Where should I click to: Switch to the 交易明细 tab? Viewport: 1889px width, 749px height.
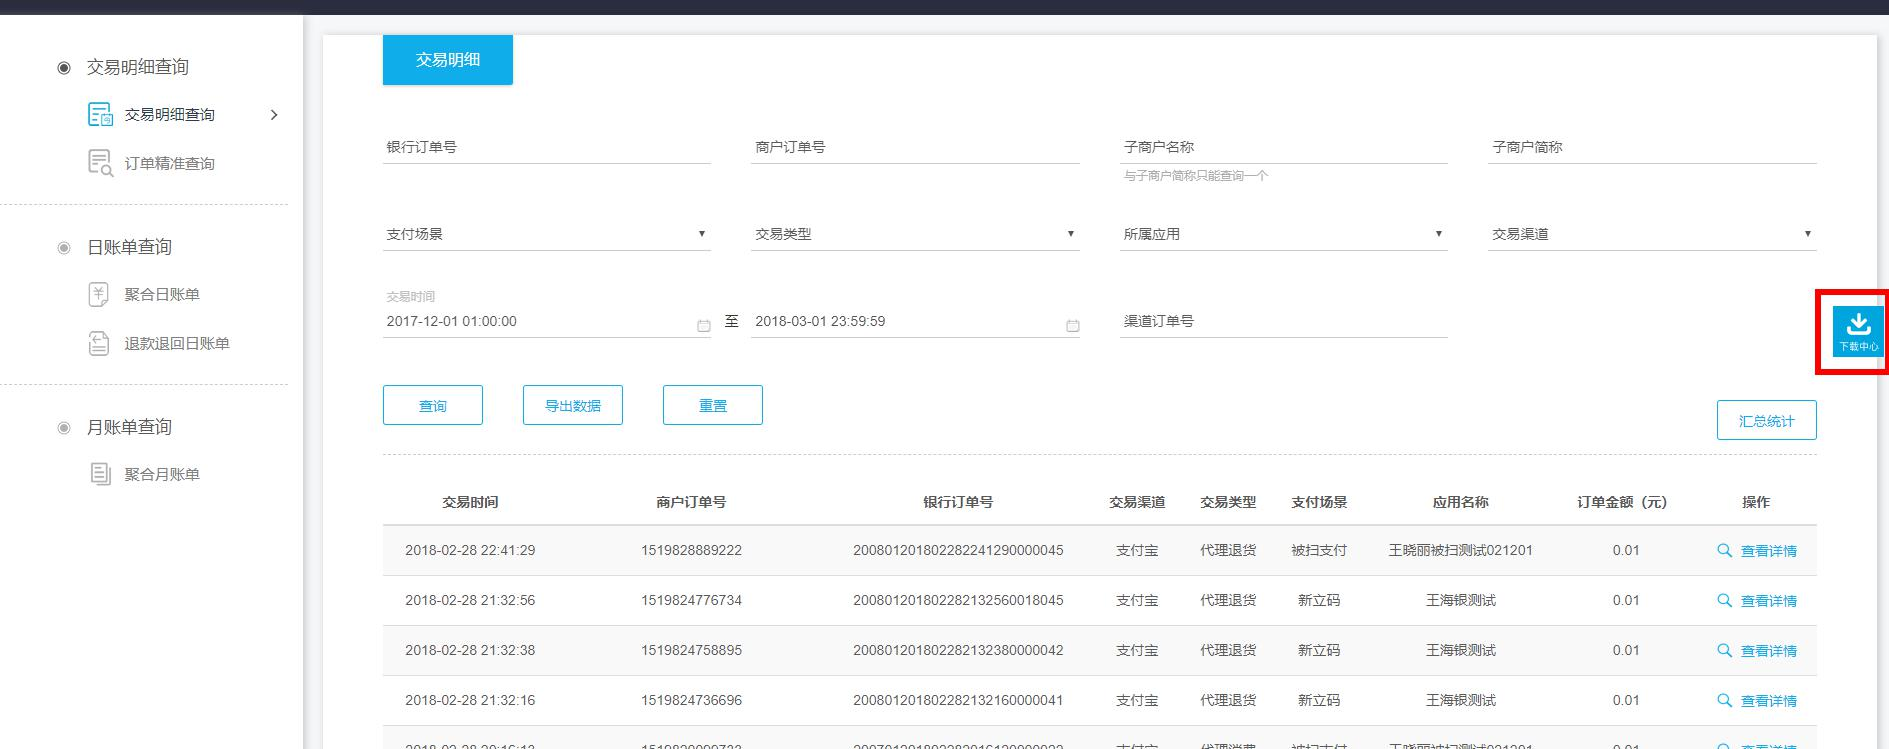tap(448, 60)
